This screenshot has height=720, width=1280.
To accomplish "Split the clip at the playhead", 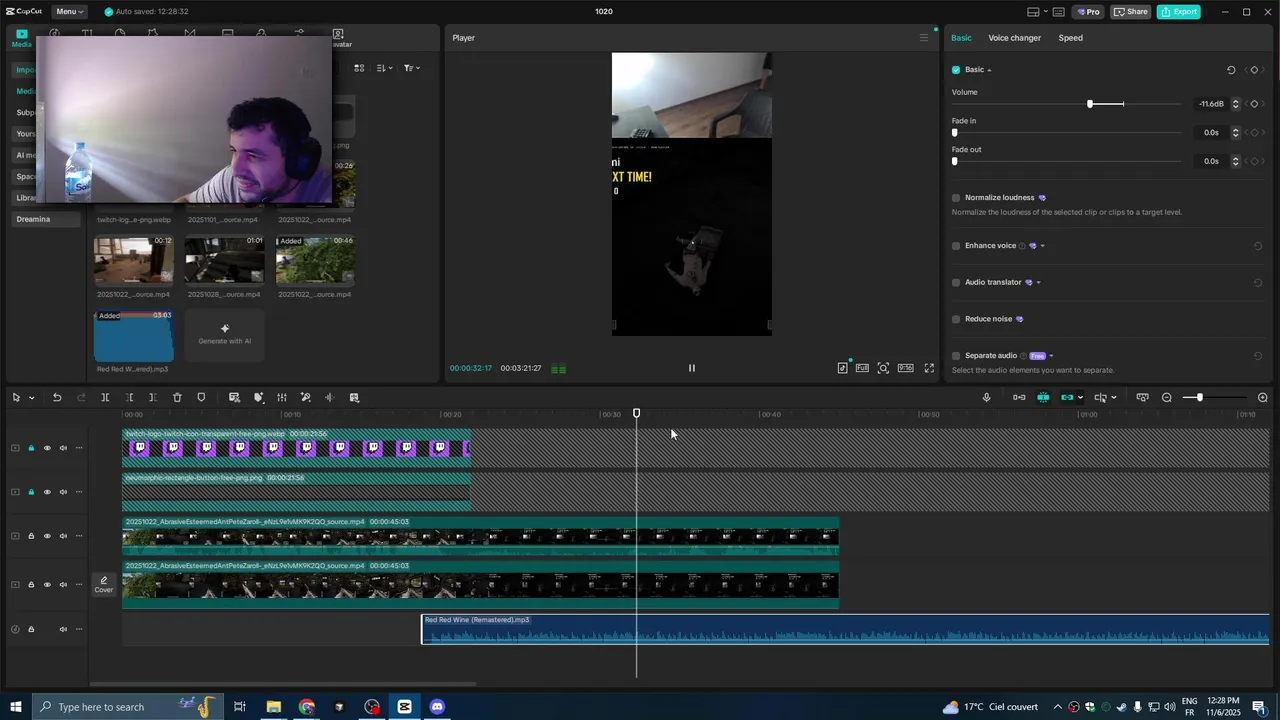I will tap(105, 398).
